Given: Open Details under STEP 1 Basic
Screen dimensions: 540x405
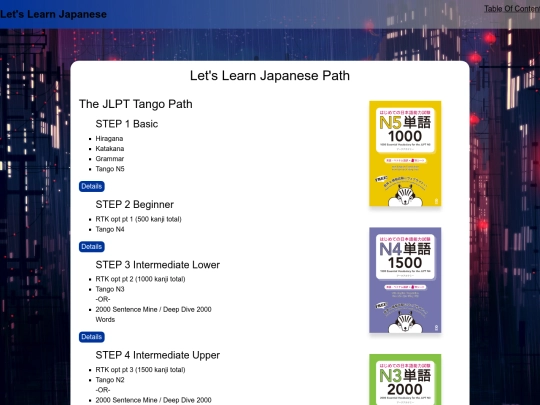Looking at the screenshot, I should [x=92, y=186].
